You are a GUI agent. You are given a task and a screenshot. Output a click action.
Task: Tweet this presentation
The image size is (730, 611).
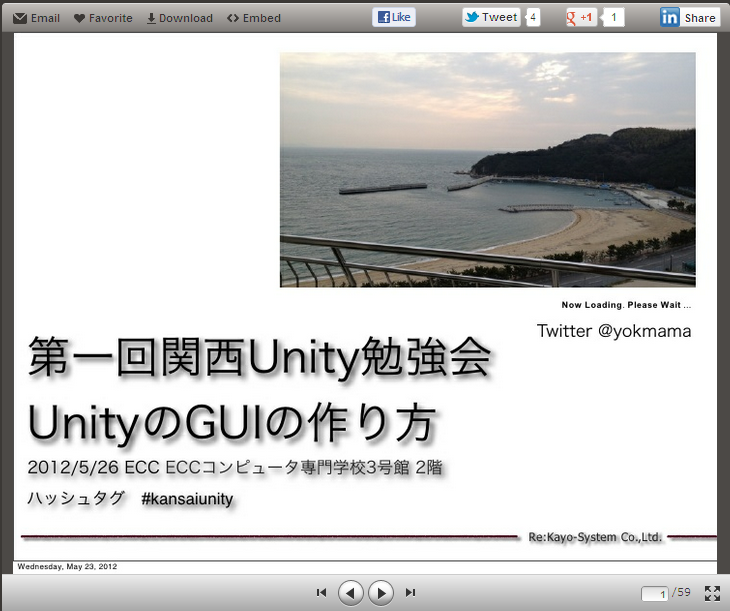pyautogui.click(x=491, y=17)
